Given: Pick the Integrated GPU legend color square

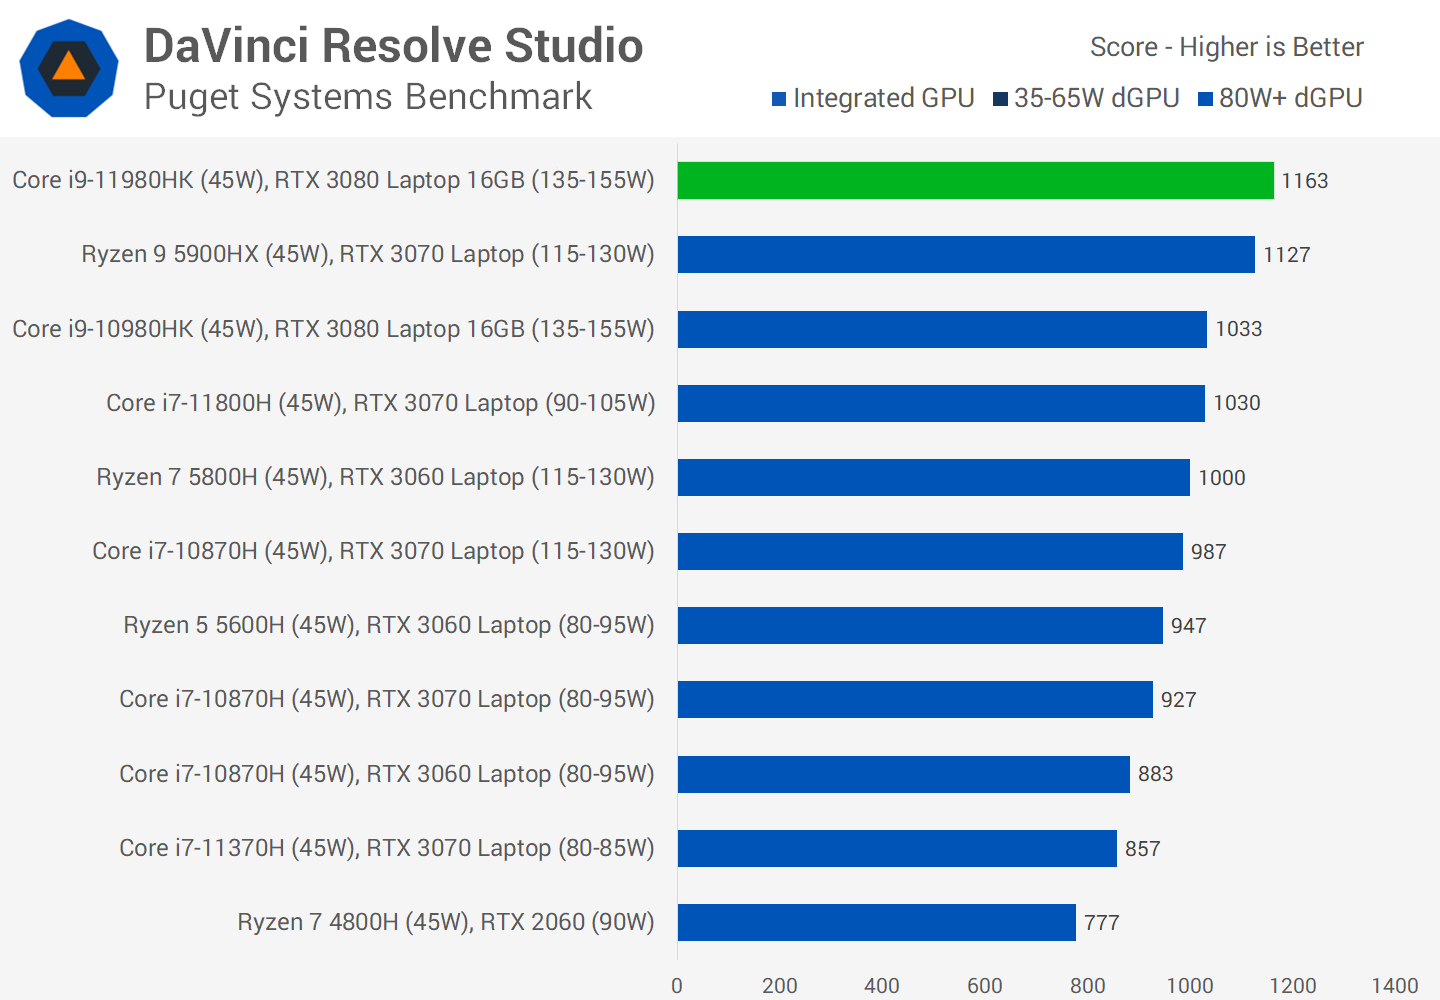Looking at the screenshot, I should pos(779,99).
